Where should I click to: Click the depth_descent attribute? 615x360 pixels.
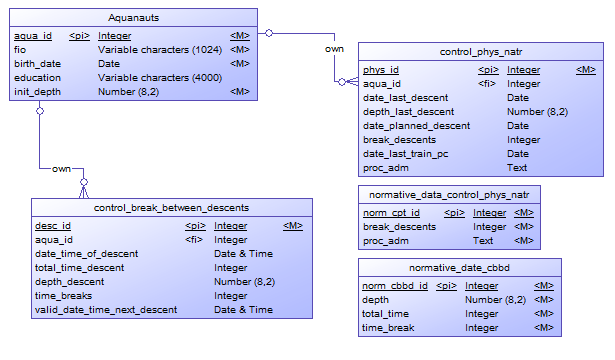[x=69, y=282]
